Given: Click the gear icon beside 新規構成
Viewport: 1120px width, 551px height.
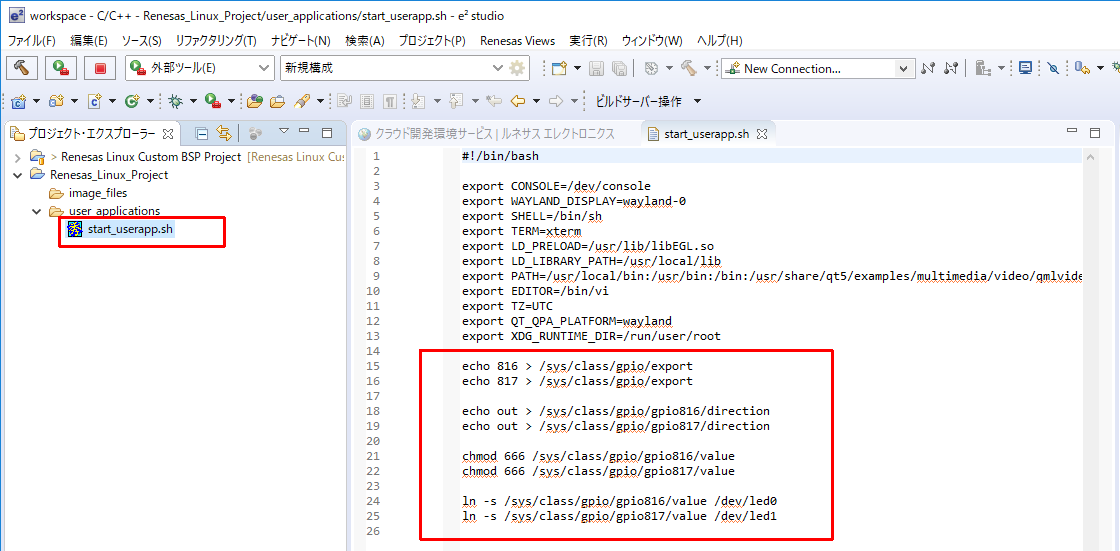Looking at the screenshot, I should (517, 68).
